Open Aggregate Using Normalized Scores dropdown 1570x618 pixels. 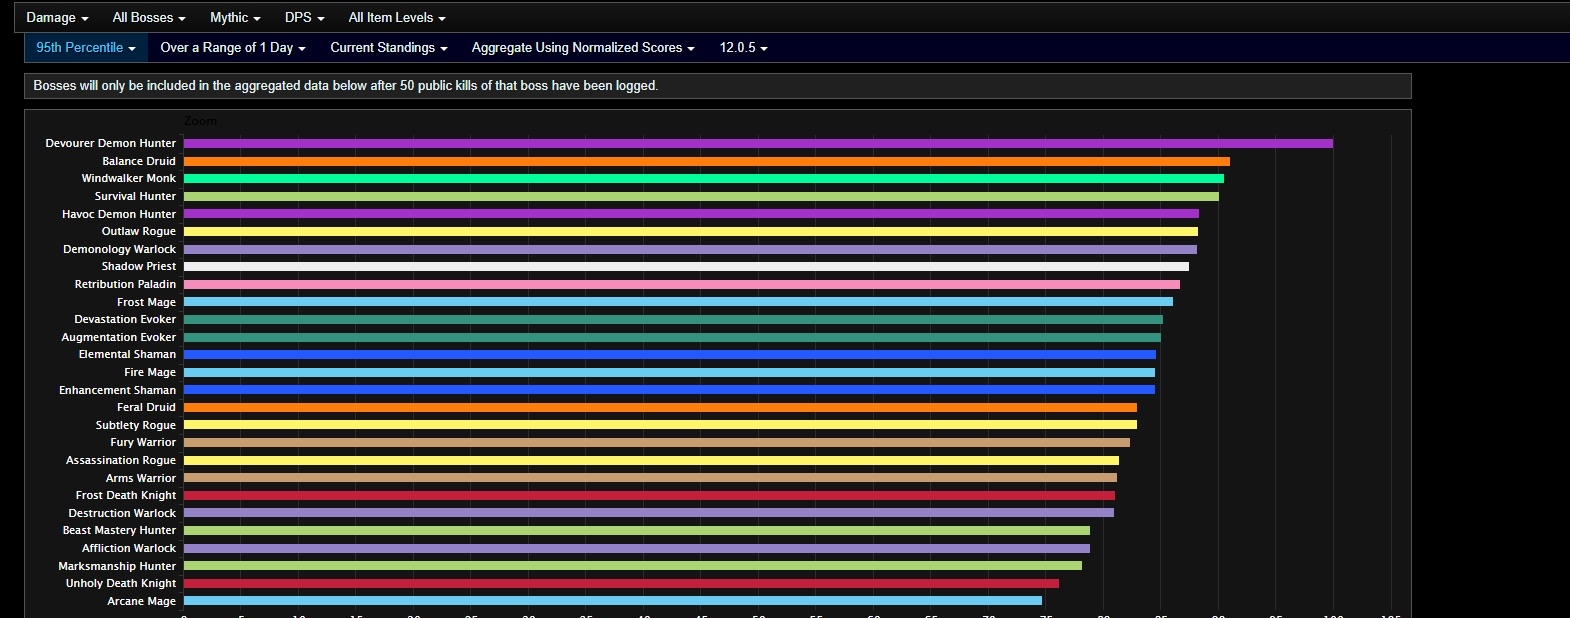click(583, 47)
